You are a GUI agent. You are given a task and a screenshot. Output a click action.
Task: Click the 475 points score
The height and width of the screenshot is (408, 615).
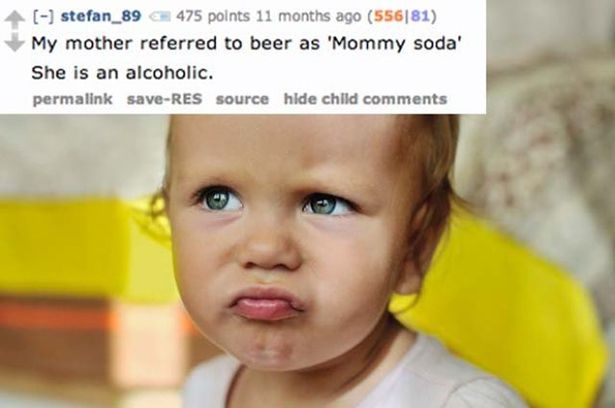[213, 16]
